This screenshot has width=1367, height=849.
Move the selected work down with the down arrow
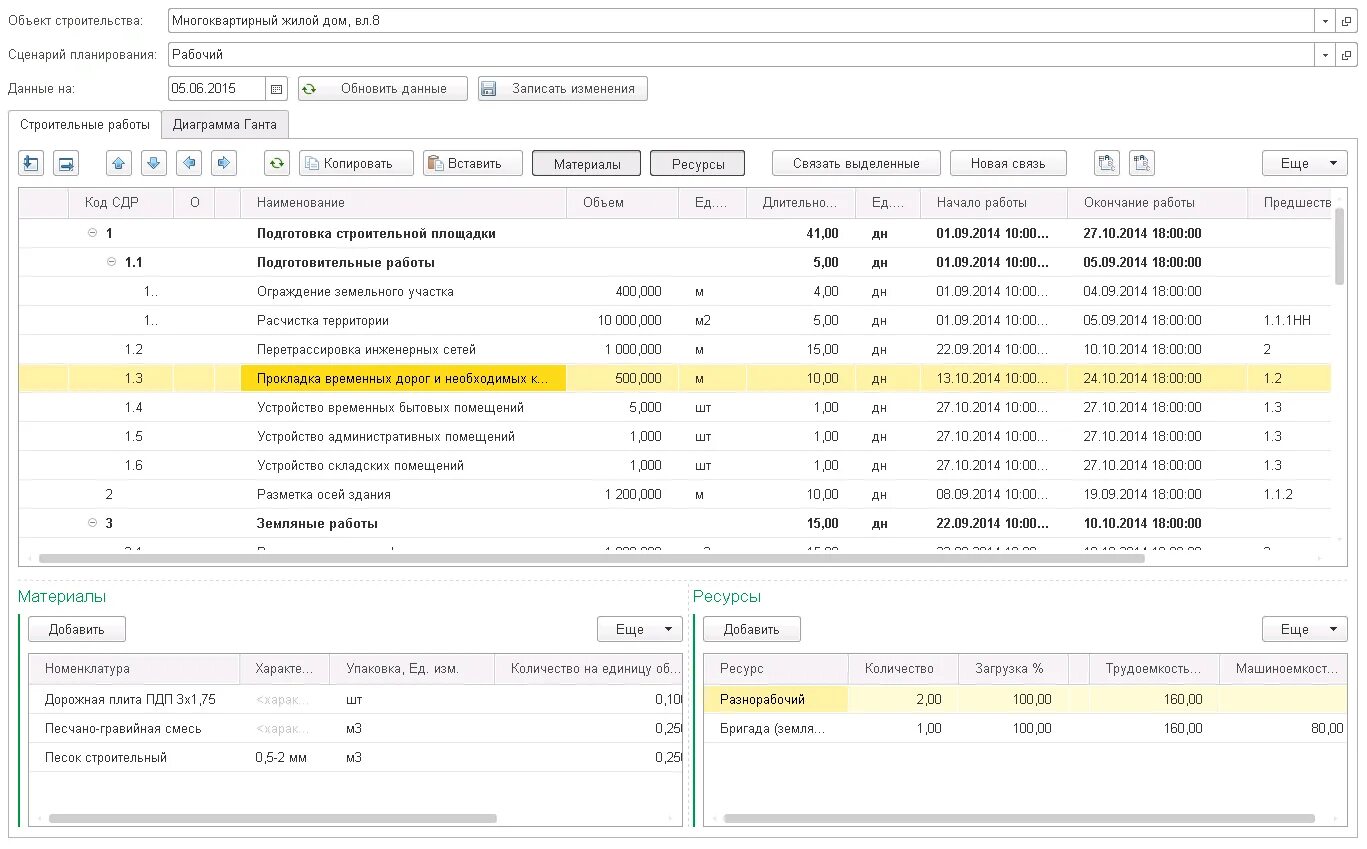(x=153, y=163)
